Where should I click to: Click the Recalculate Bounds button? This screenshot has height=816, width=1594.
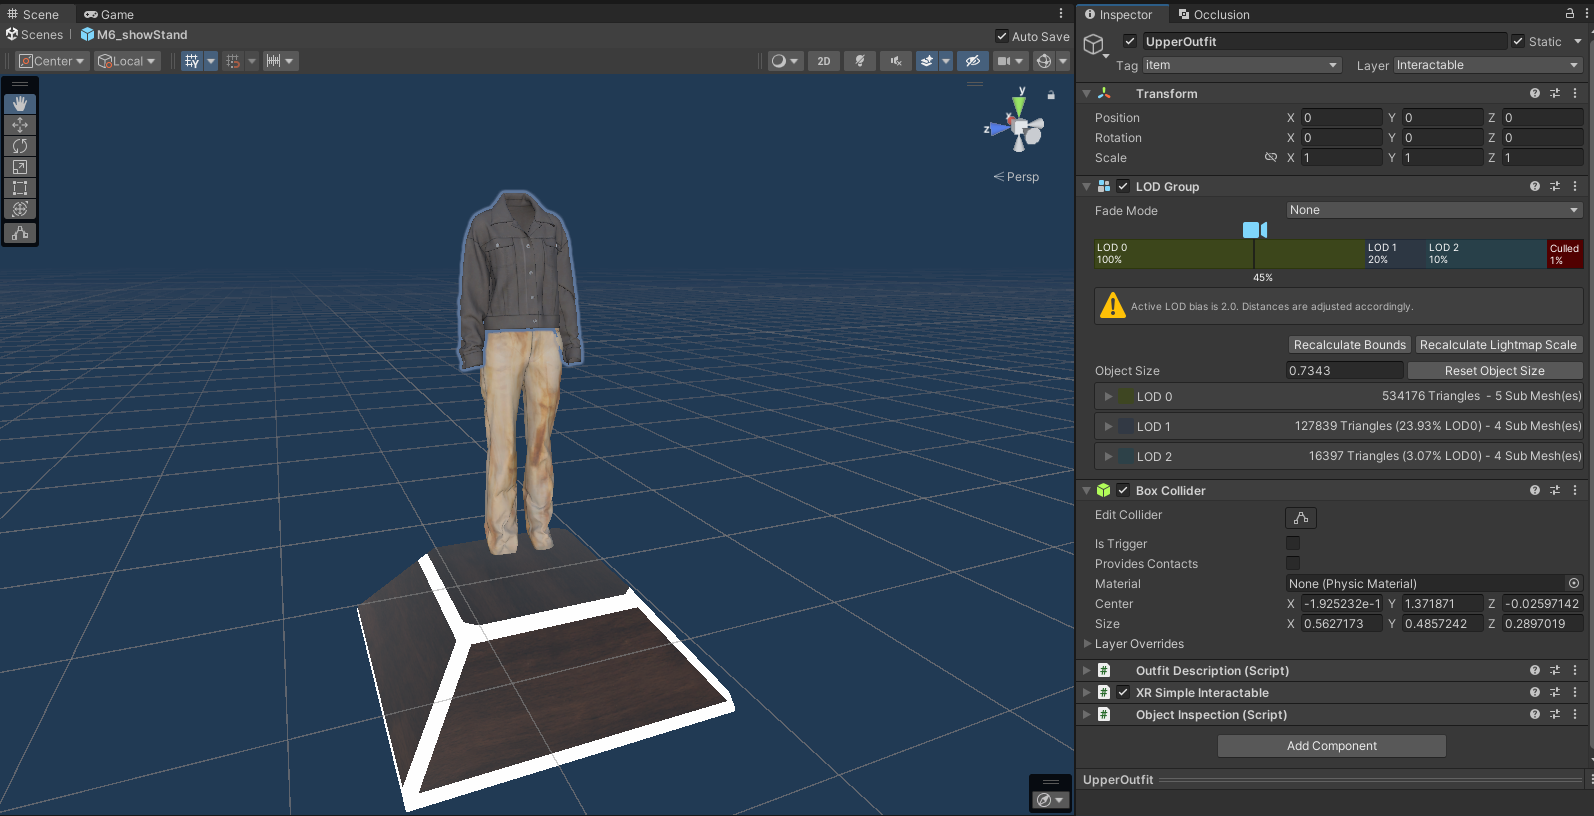point(1349,345)
